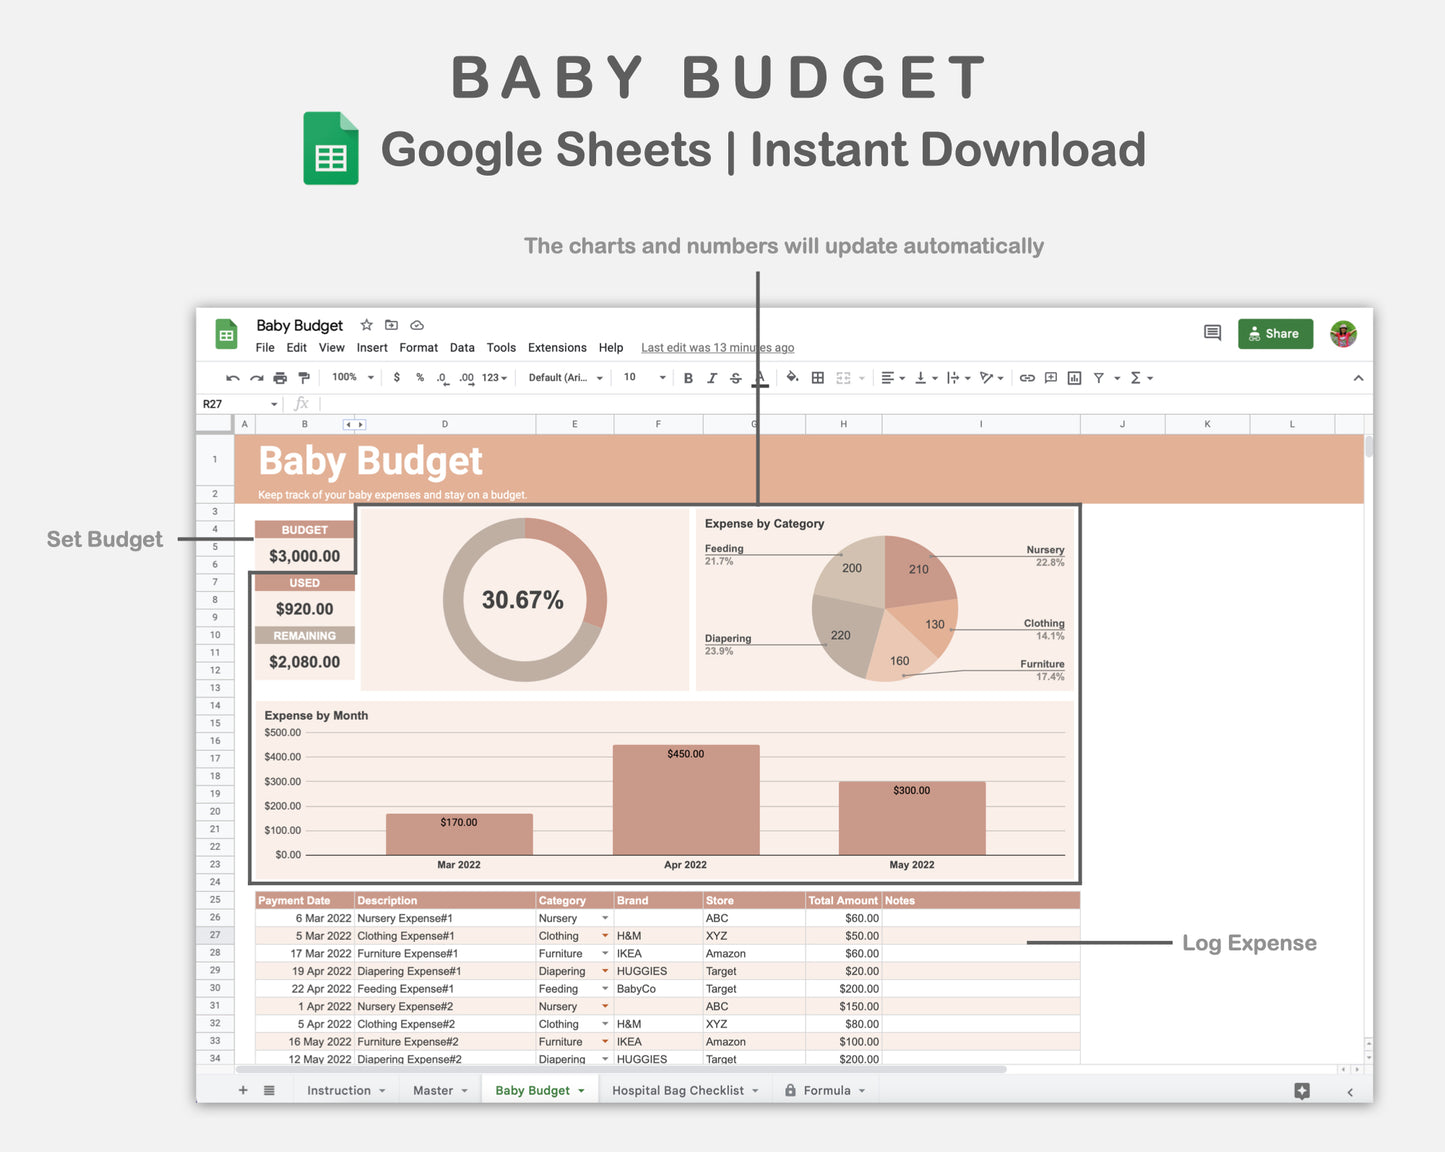This screenshot has width=1445, height=1152.
Task: Open version history via last edit link
Action: 717,347
